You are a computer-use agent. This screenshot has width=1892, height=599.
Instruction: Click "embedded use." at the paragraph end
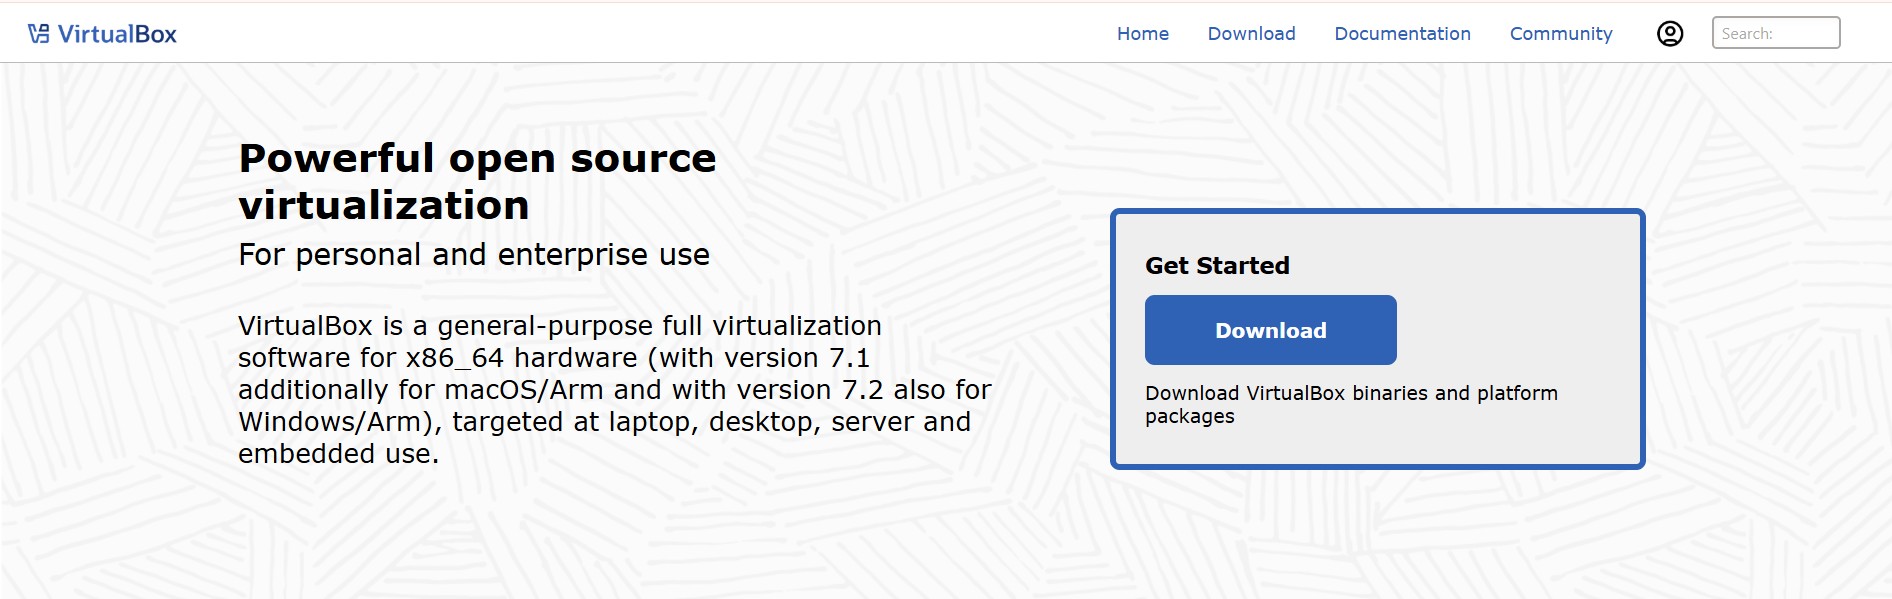[x=338, y=454]
